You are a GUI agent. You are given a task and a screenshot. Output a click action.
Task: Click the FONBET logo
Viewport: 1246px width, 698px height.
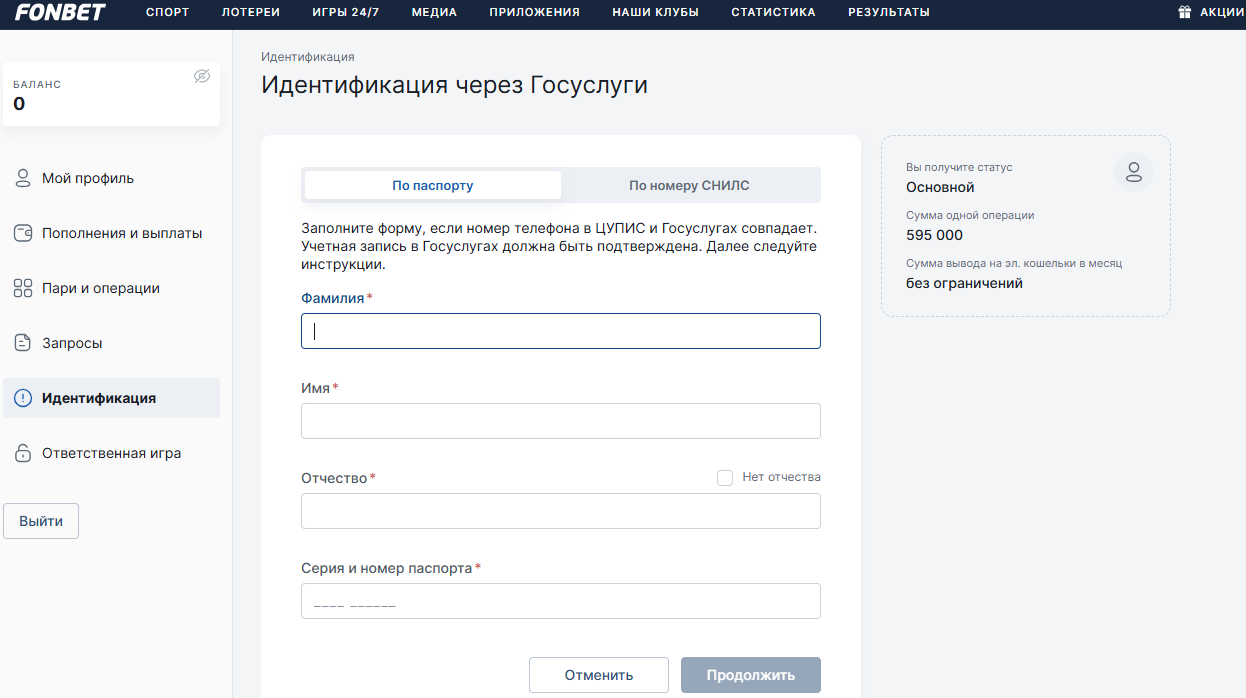pos(60,12)
